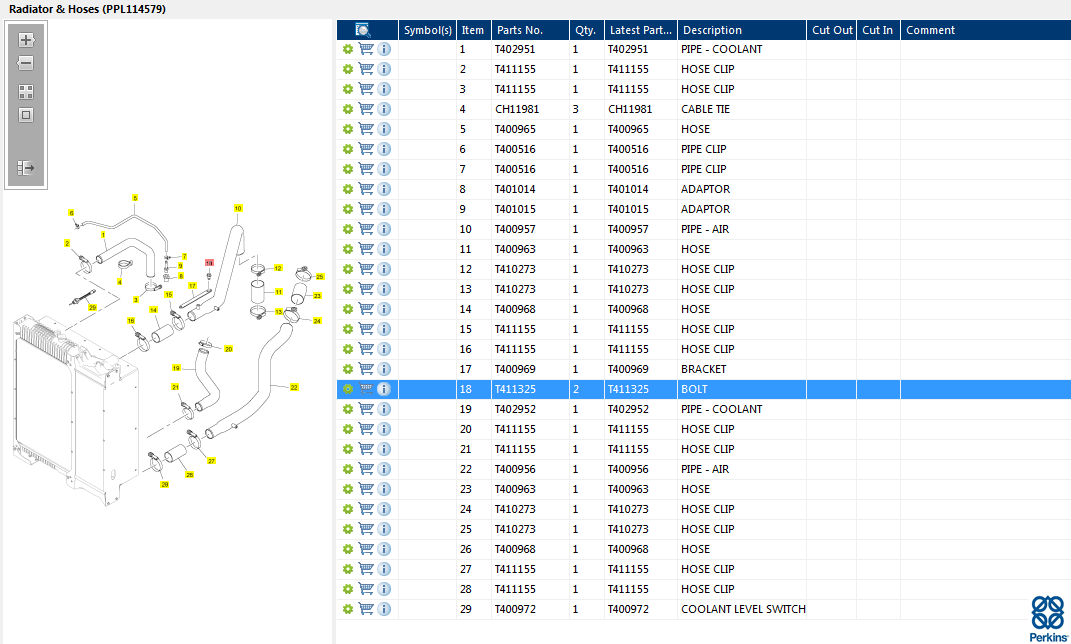Show info for item 4 CABLE TIE

385,109
